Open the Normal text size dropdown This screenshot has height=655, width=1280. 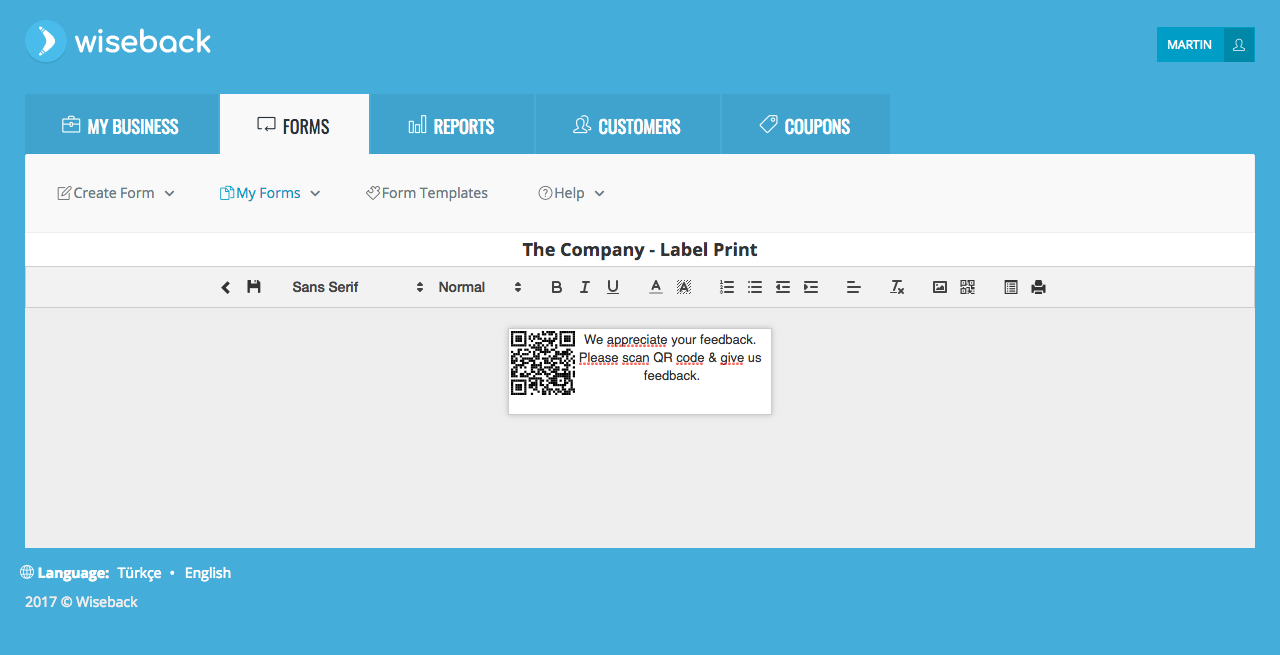pos(480,287)
